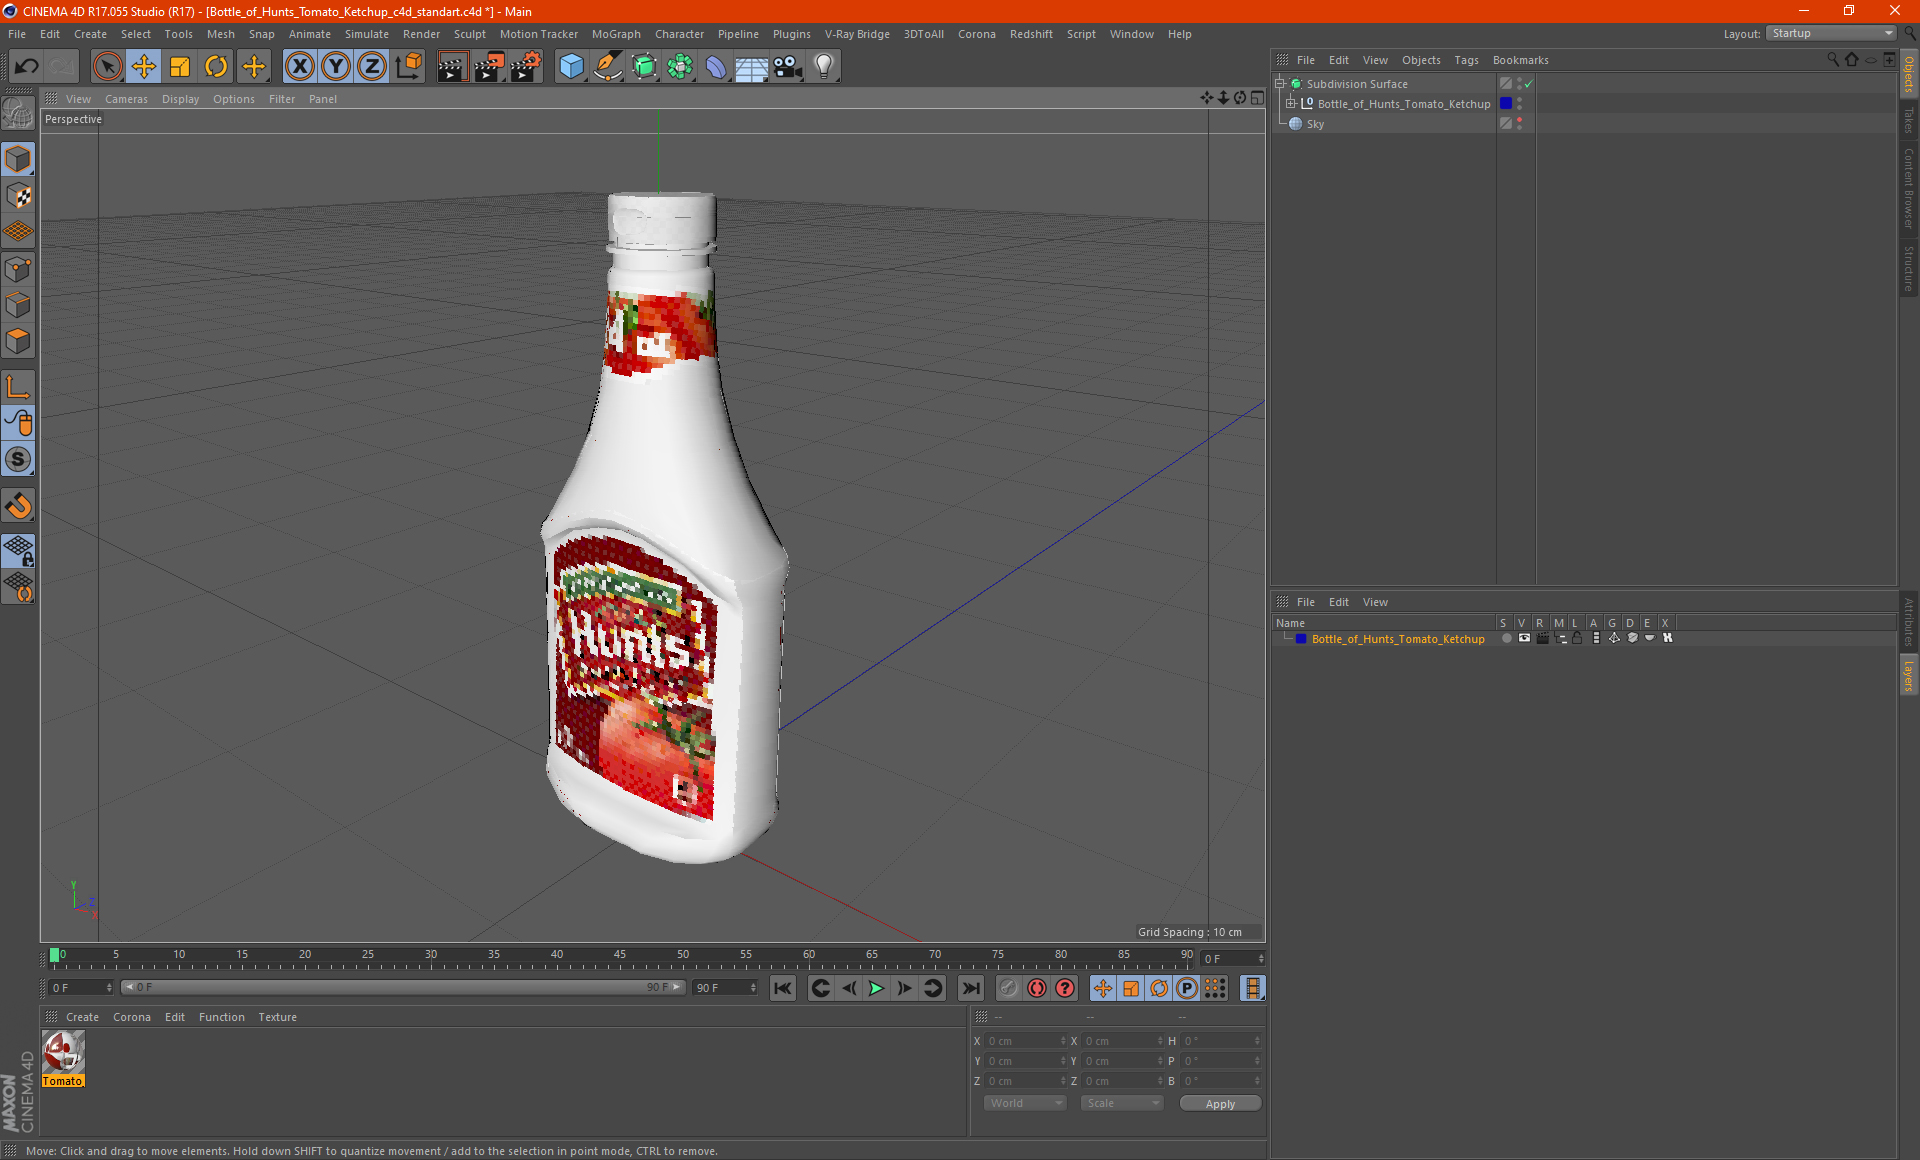Switch to Model mode
This screenshot has height=1160, width=1920.
[18, 160]
